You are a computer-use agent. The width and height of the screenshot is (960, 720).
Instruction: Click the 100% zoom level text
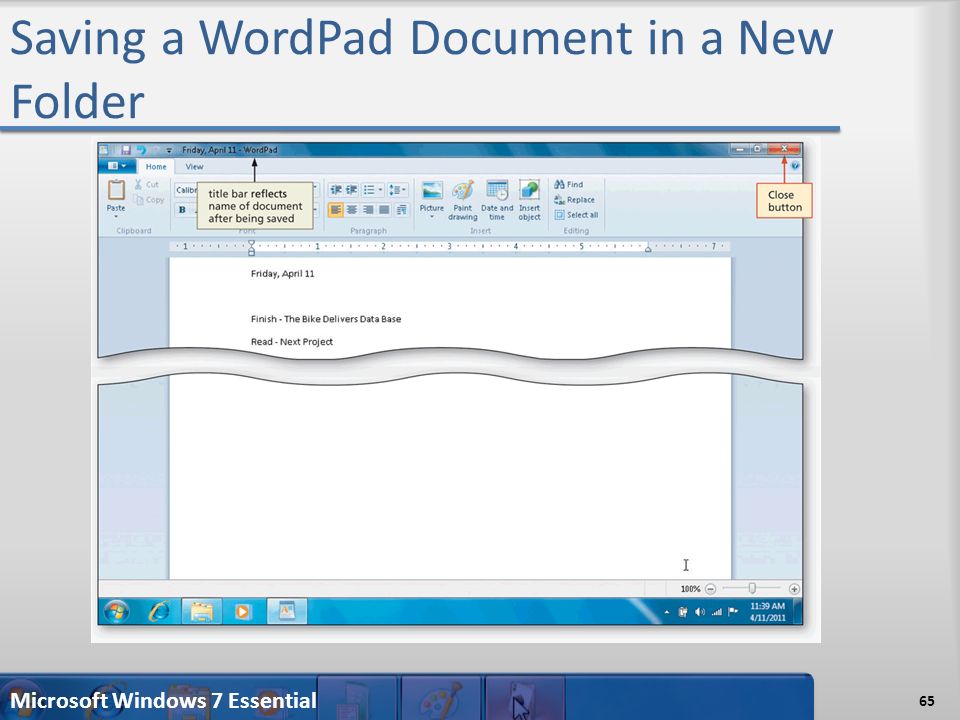coord(690,589)
